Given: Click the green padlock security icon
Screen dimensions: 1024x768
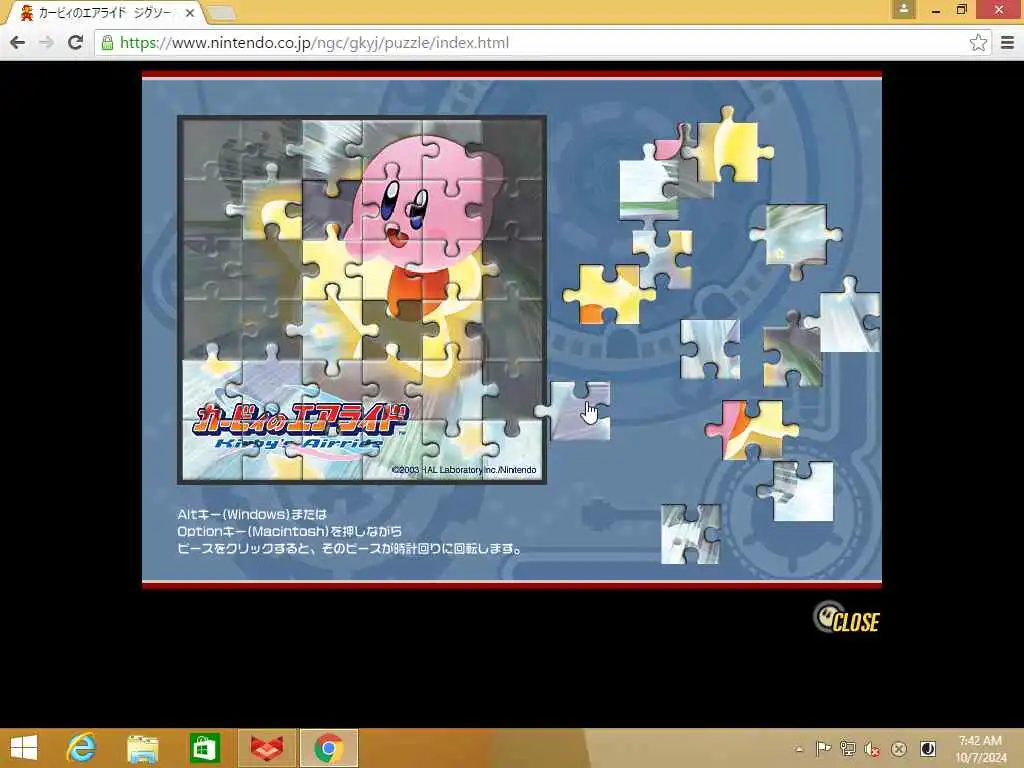Looking at the screenshot, I should [107, 42].
